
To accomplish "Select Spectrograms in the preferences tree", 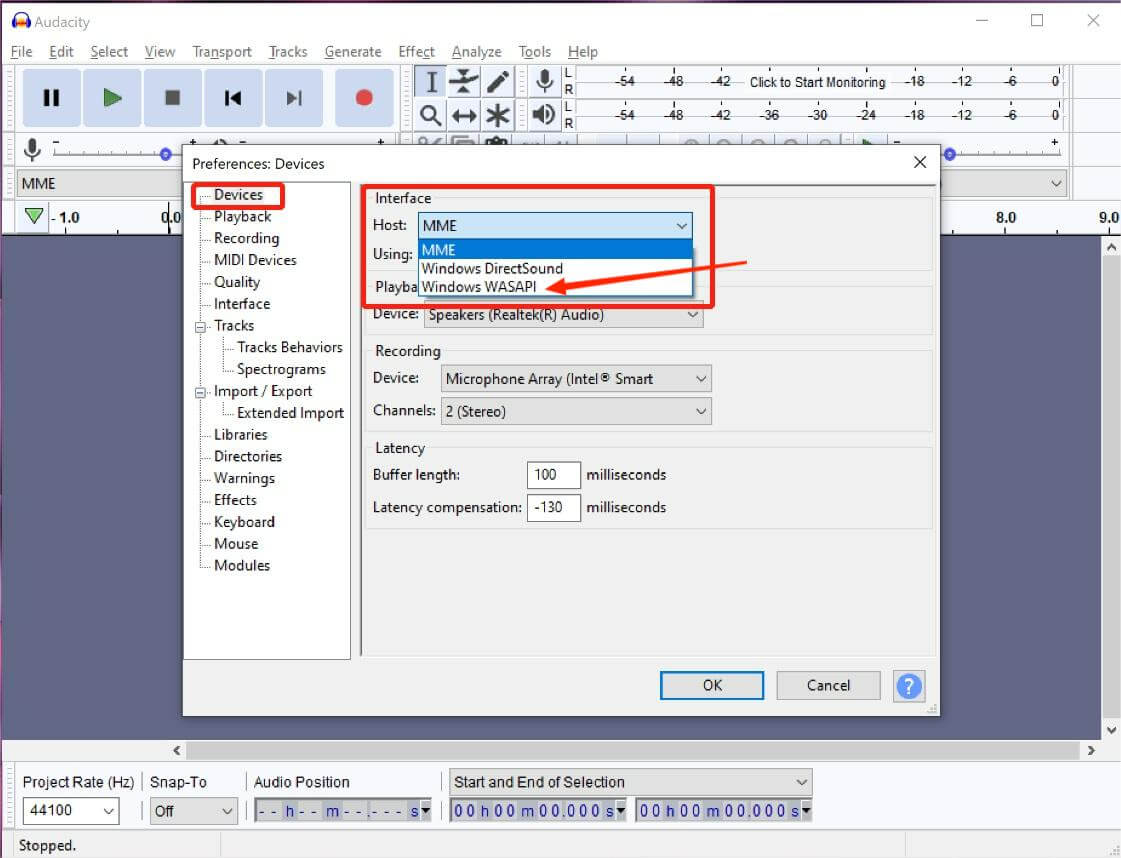I will pyautogui.click(x=281, y=369).
